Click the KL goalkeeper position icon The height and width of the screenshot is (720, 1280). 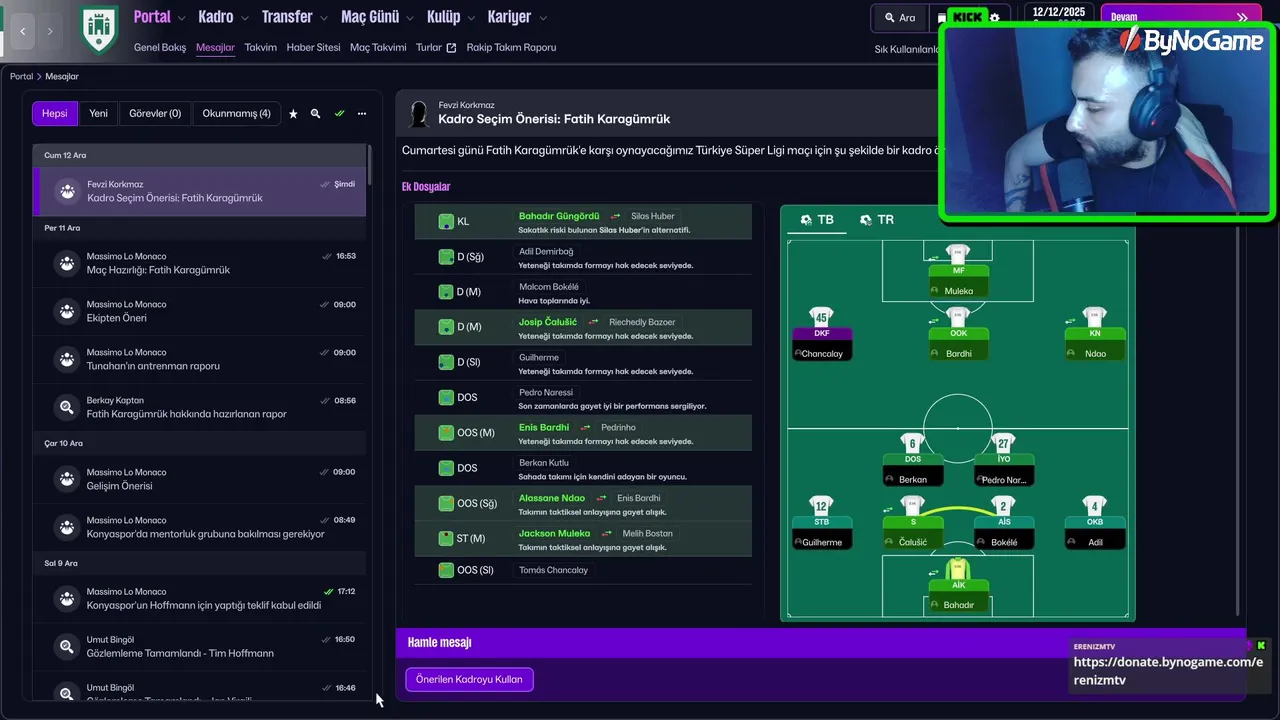pyautogui.click(x=446, y=221)
